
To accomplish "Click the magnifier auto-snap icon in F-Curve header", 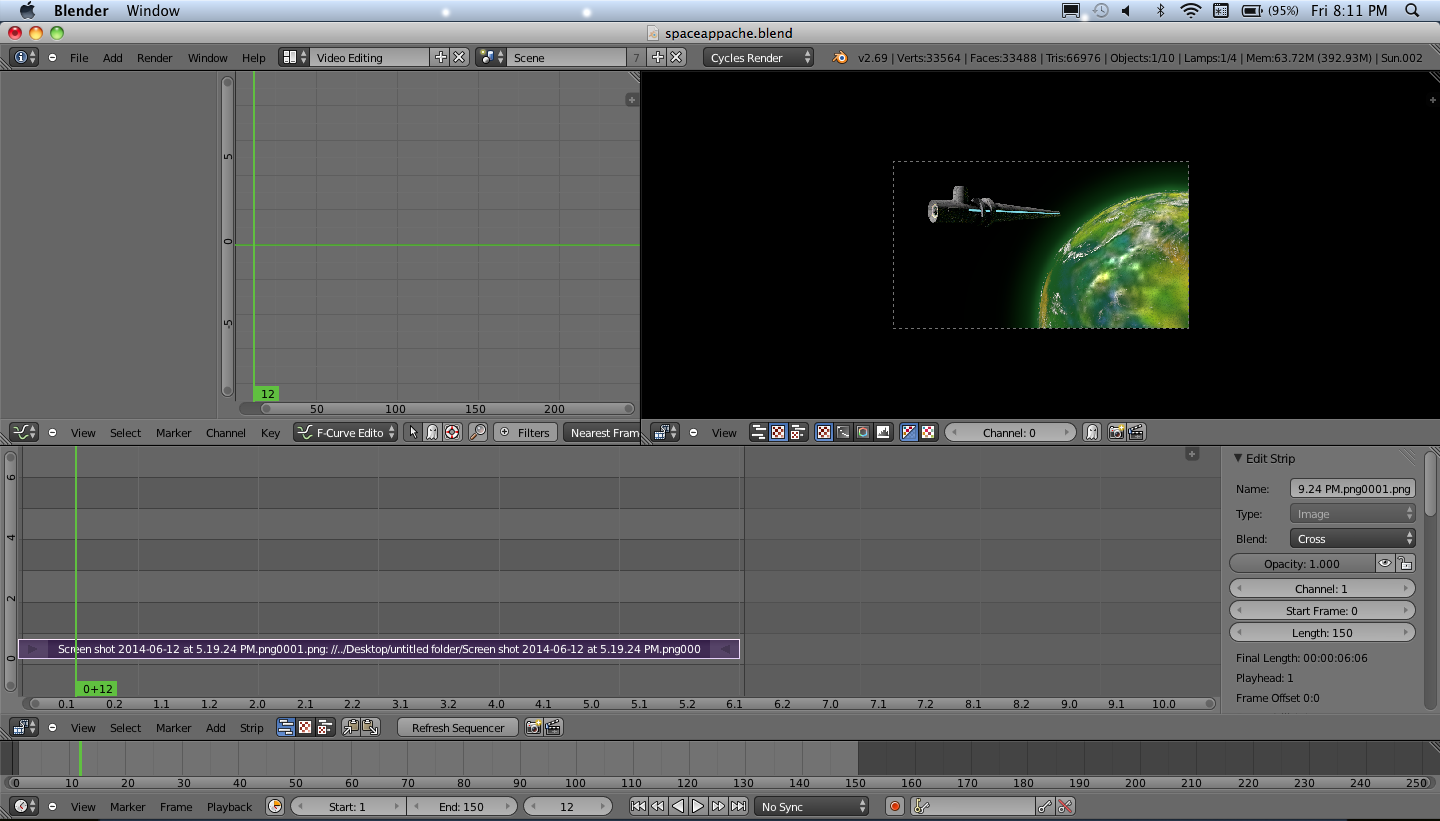I will coord(478,433).
